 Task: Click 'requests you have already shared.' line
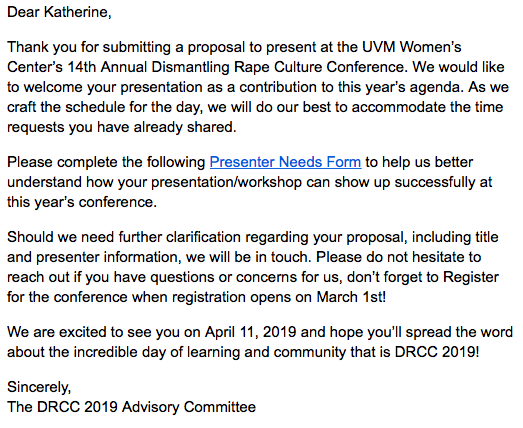pos(122,127)
